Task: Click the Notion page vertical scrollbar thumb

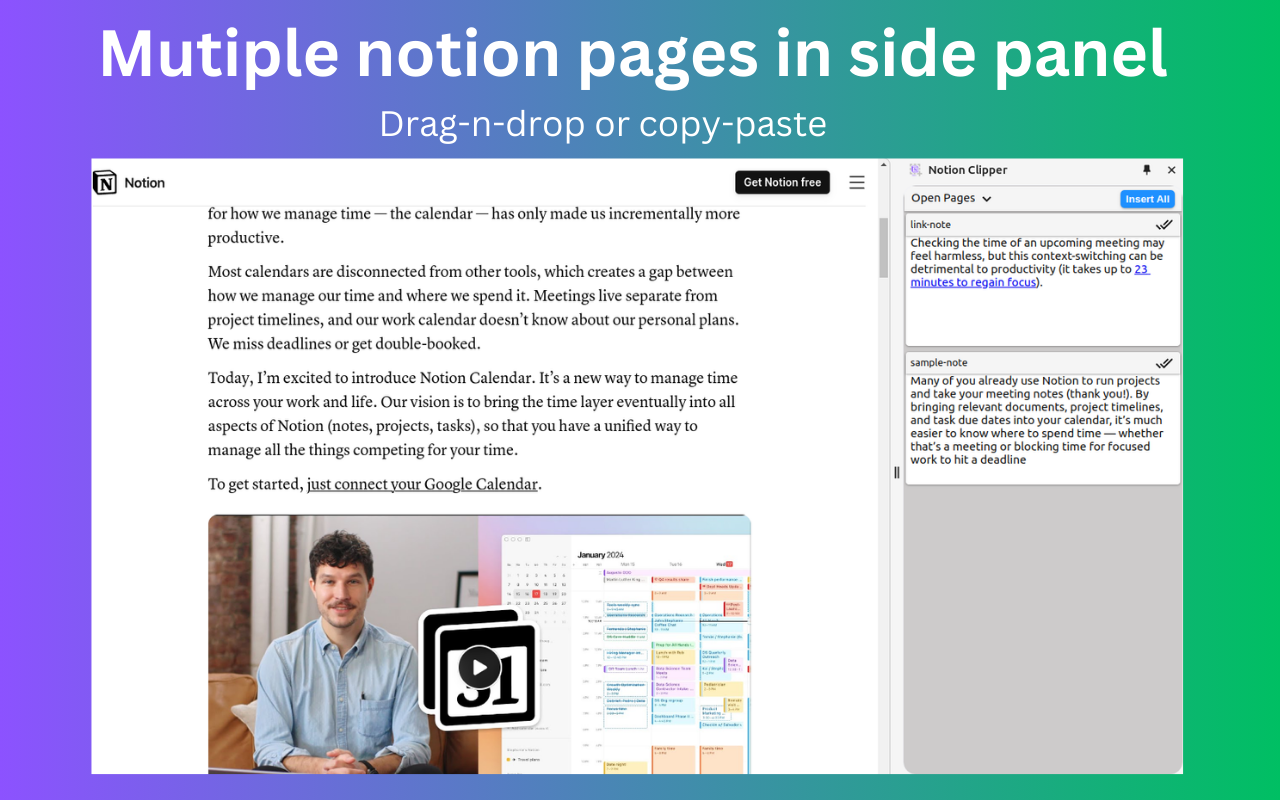Action: point(884,248)
